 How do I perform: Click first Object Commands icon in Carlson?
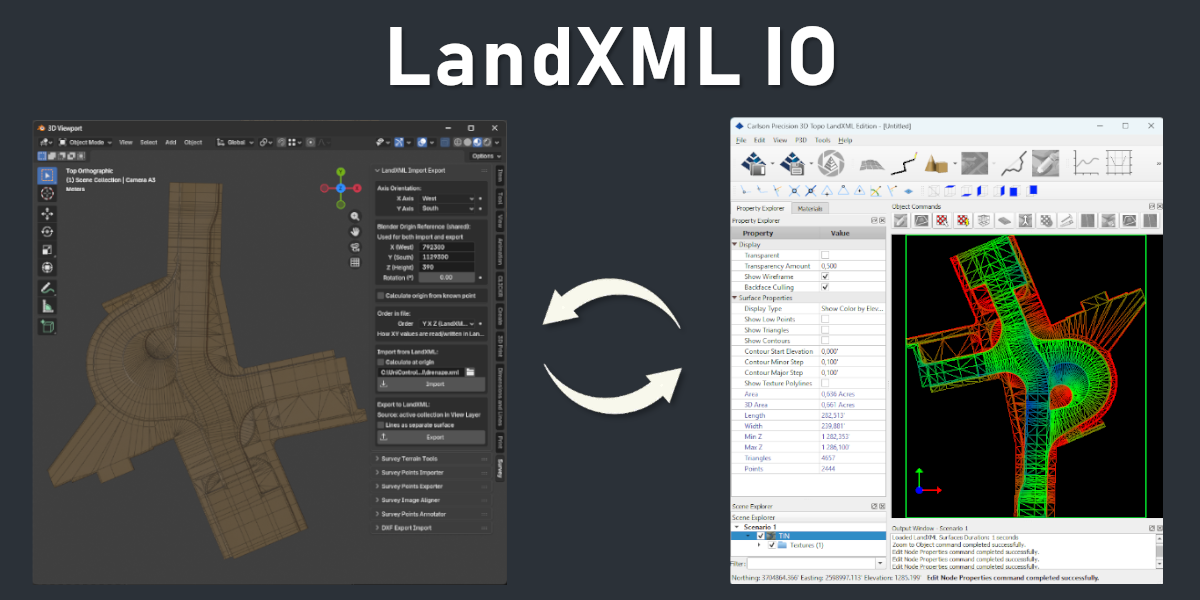(901, 220)
